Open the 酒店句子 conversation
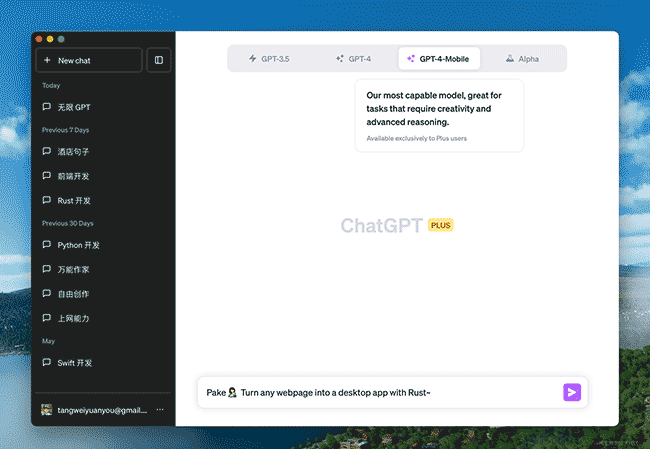This screenshot has width=650, height=449. [x=103, y=151]
